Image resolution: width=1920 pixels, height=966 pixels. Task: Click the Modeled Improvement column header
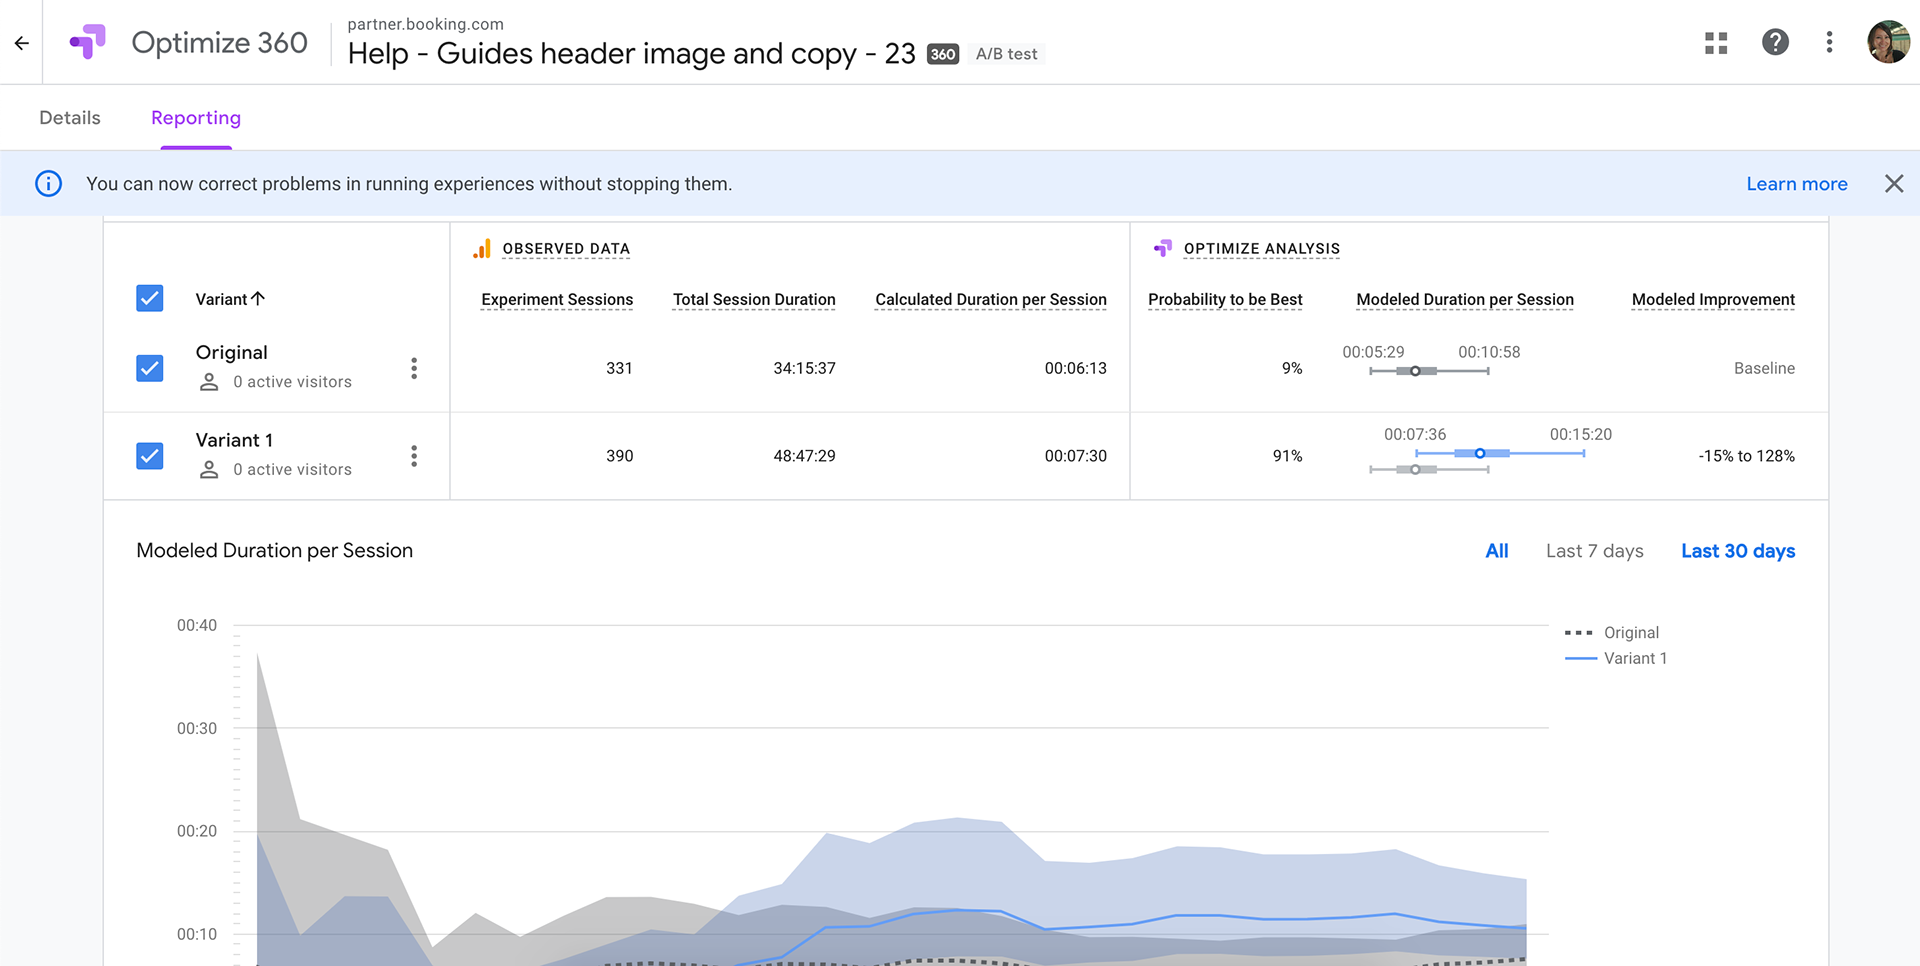tap(1713, 300)
